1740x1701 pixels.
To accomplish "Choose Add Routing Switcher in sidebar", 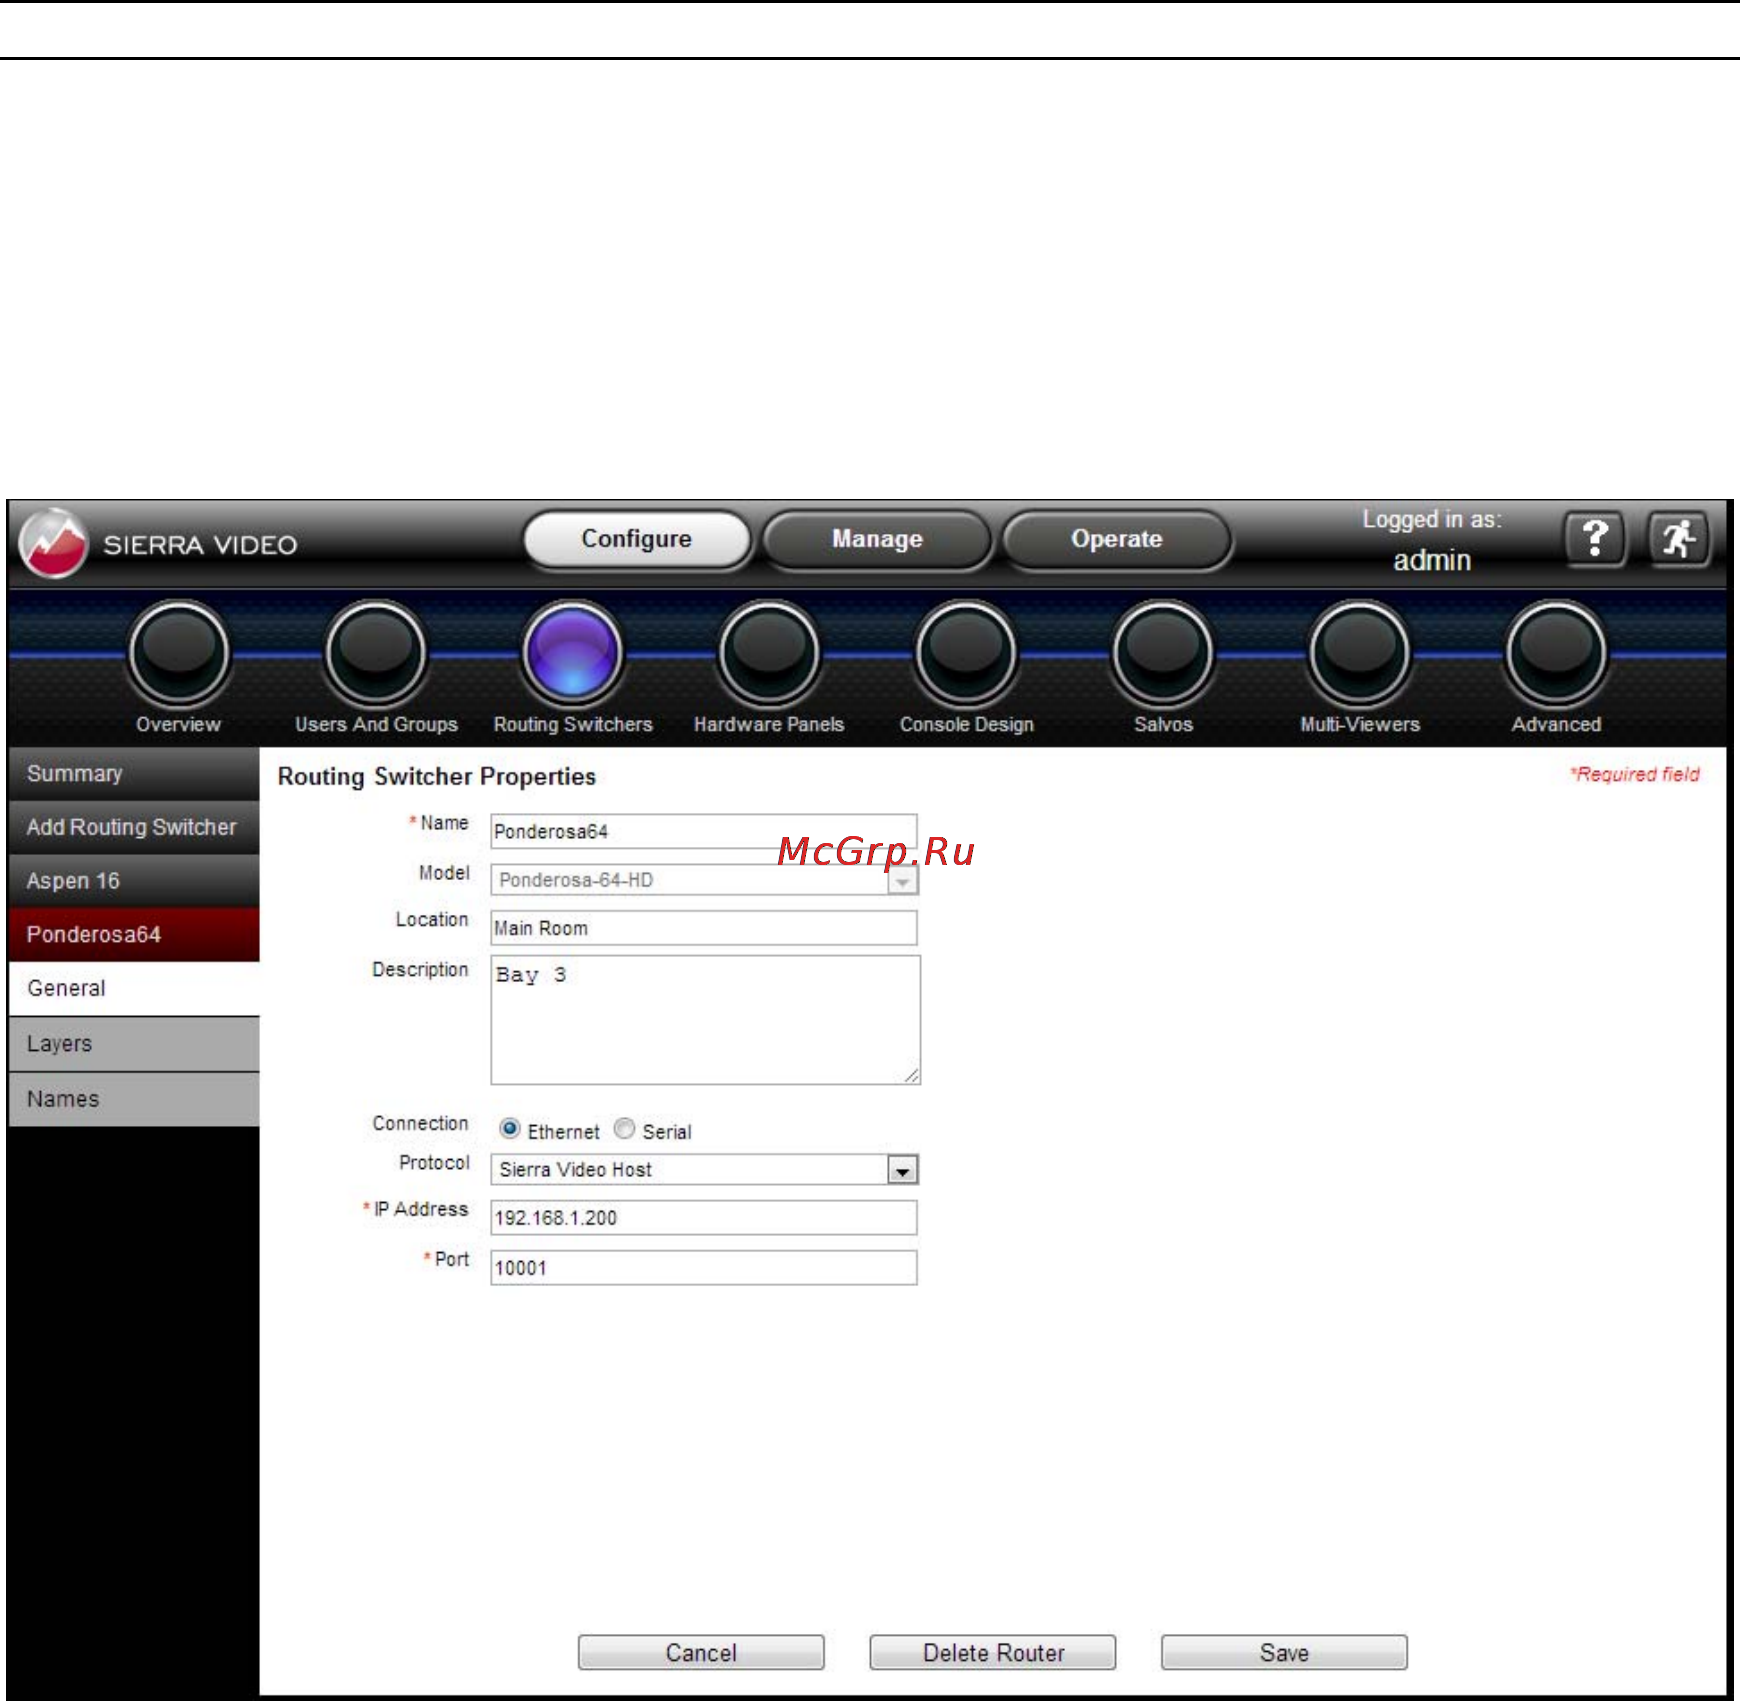I will tap(134, 827).
